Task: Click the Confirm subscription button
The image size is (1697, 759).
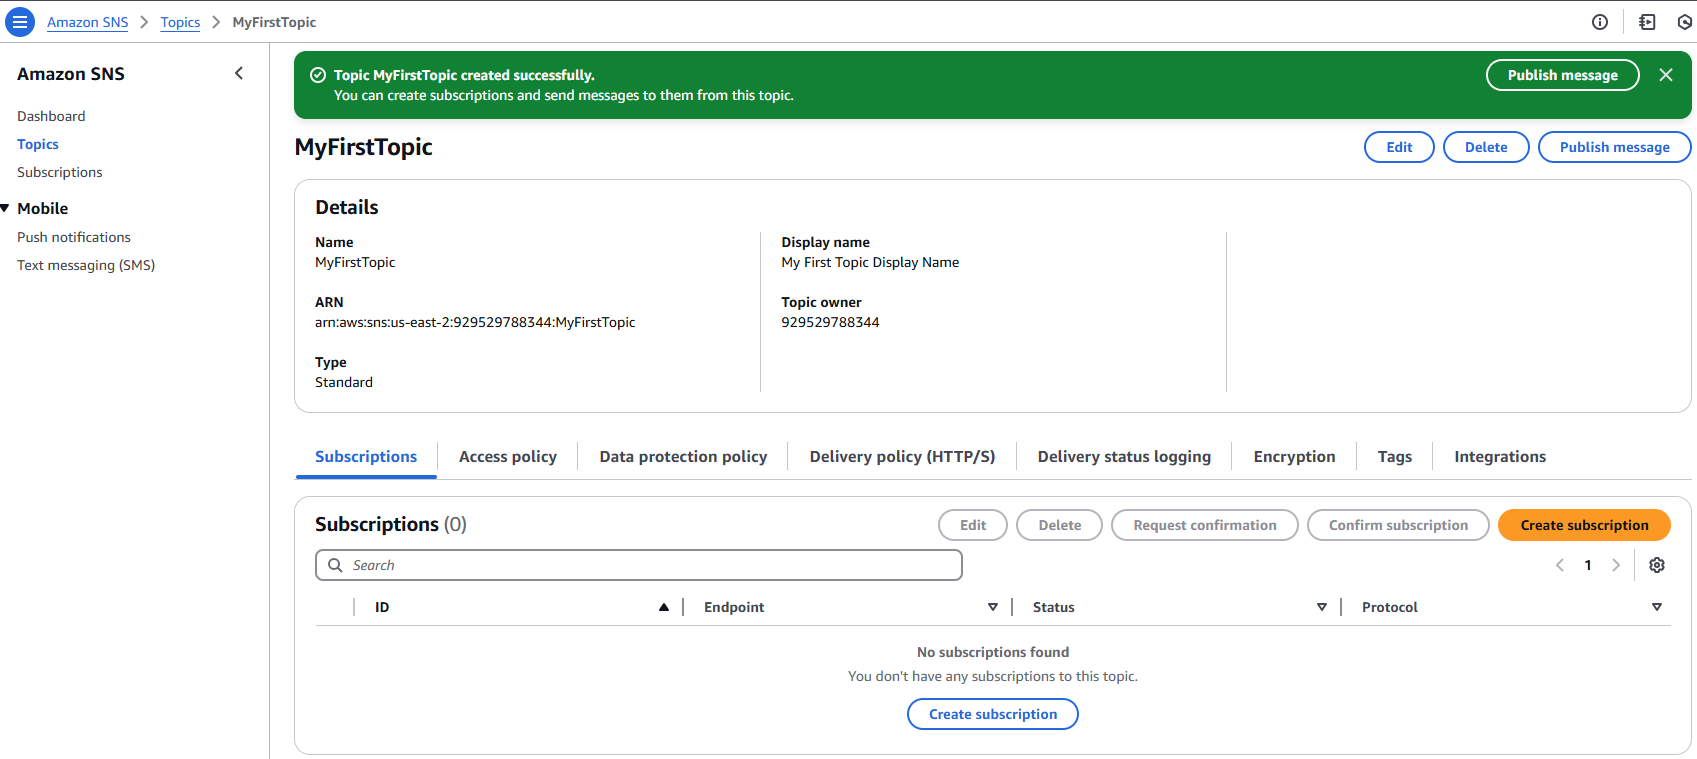Action: point(1398,525)
